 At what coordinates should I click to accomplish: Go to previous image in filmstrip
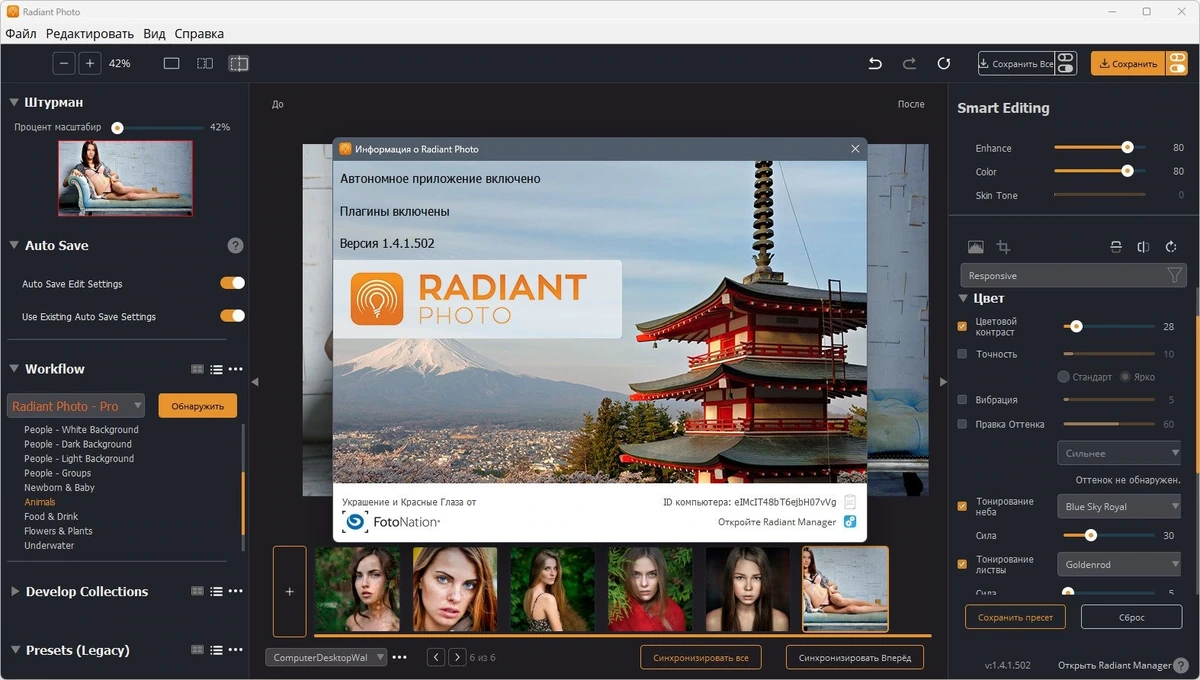[436, 657]
